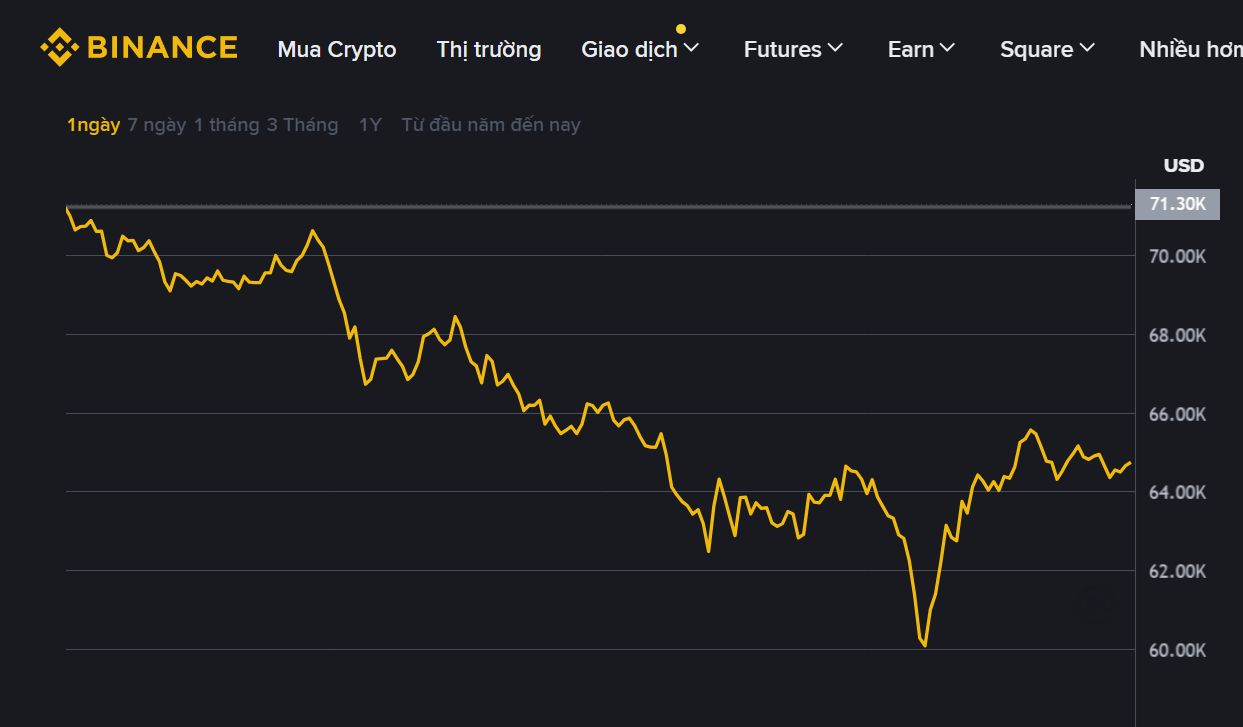Click the 71.30K current price label

1177,204
